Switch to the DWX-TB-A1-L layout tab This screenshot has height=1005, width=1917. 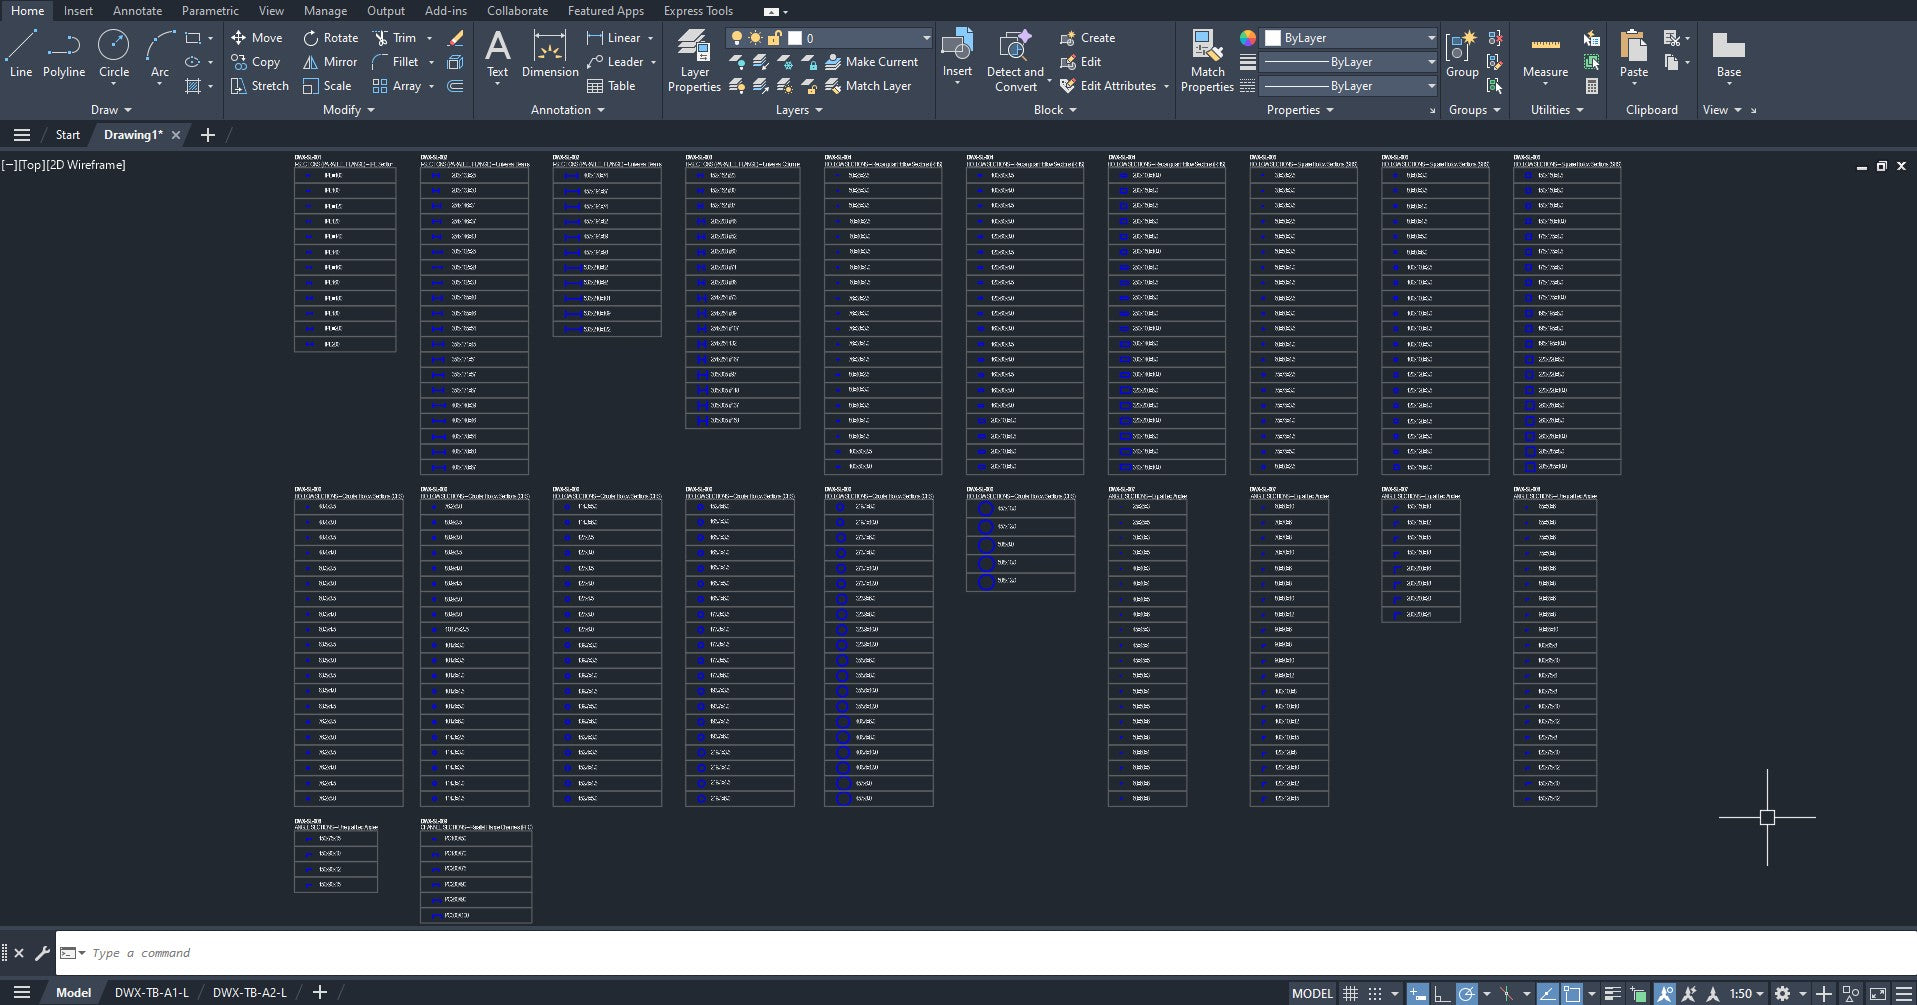coord(151,992)
